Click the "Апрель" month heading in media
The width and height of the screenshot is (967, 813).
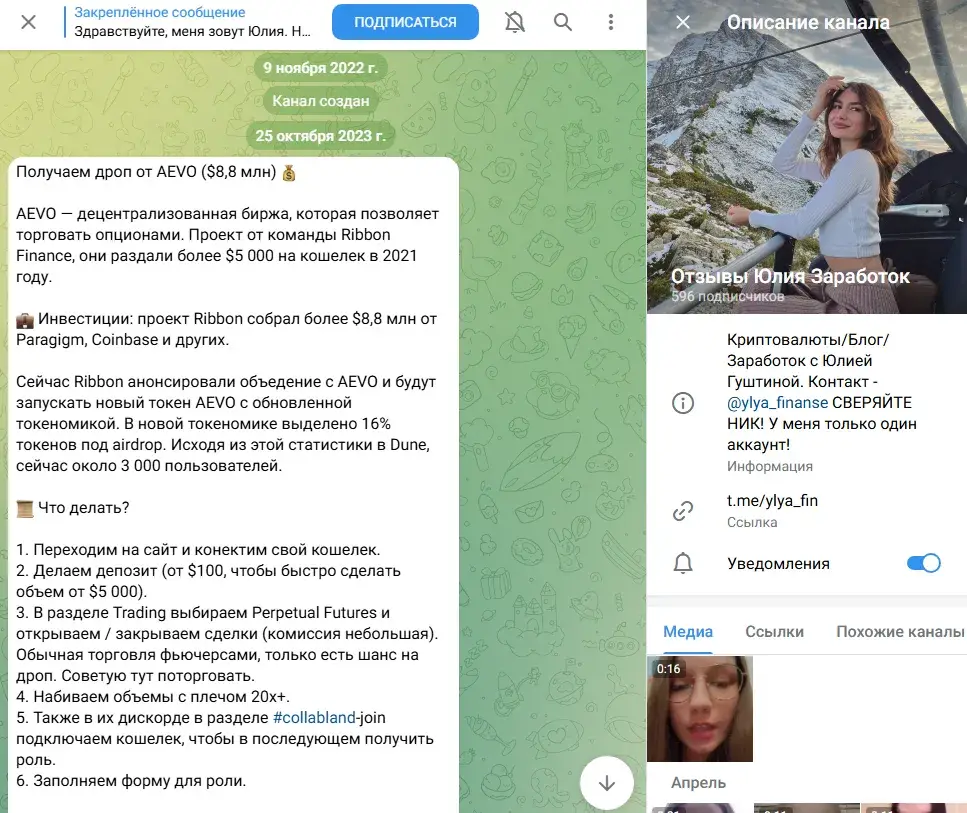point(698,783)
